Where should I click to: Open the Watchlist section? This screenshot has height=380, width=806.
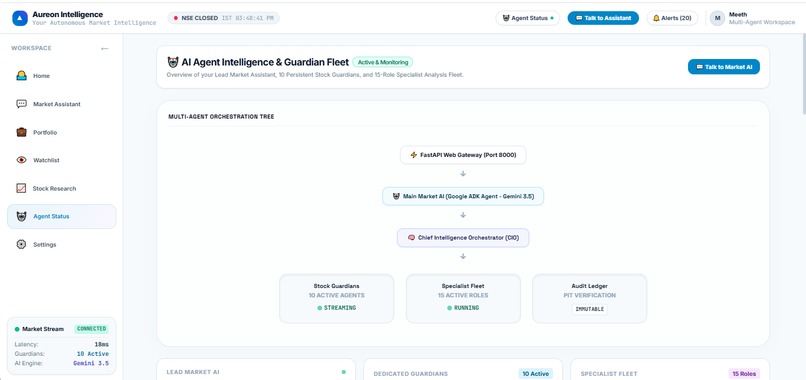tap(62, 160)
